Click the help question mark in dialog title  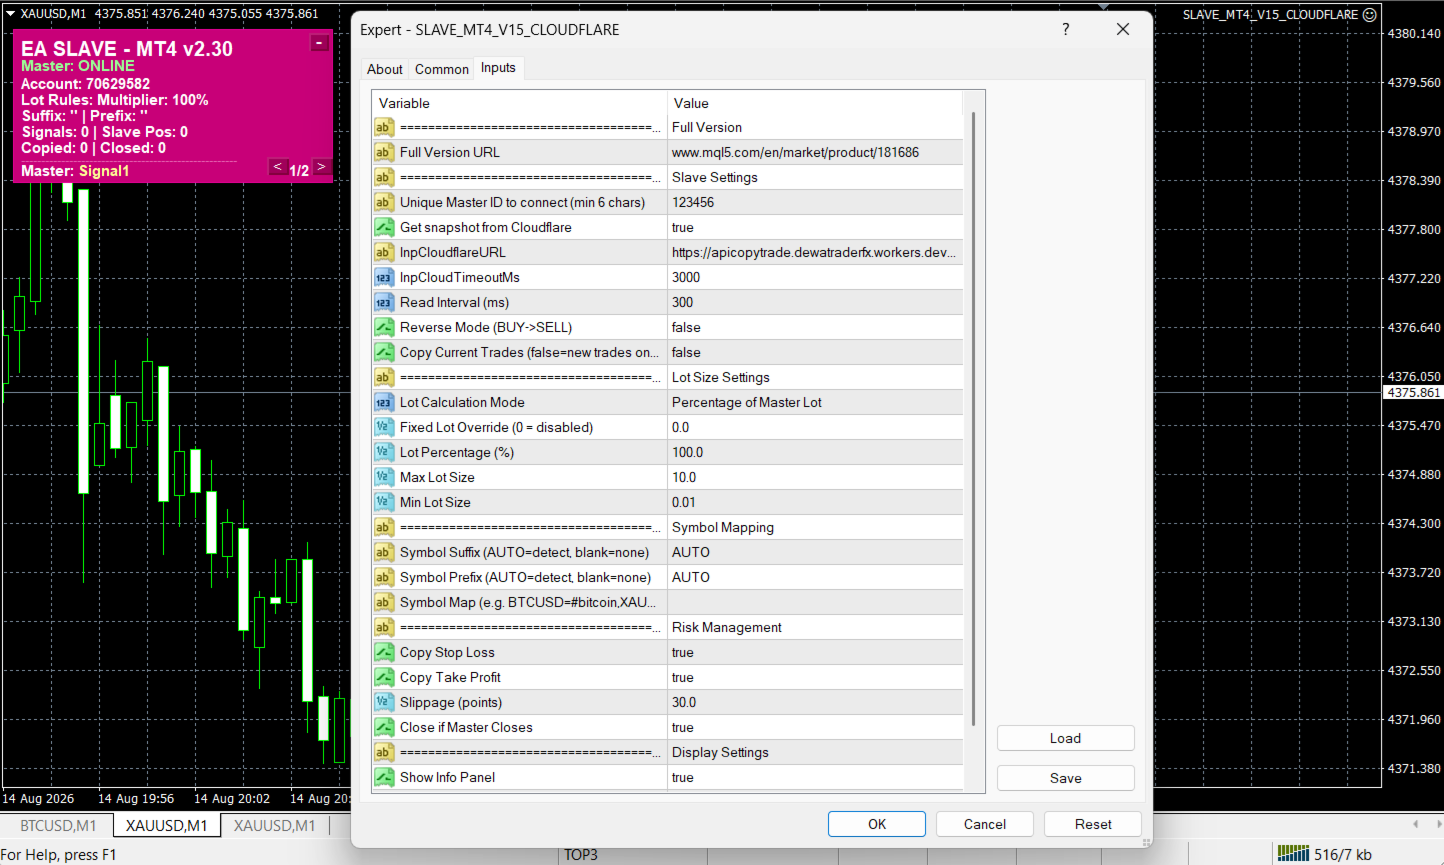[1066, 29]
